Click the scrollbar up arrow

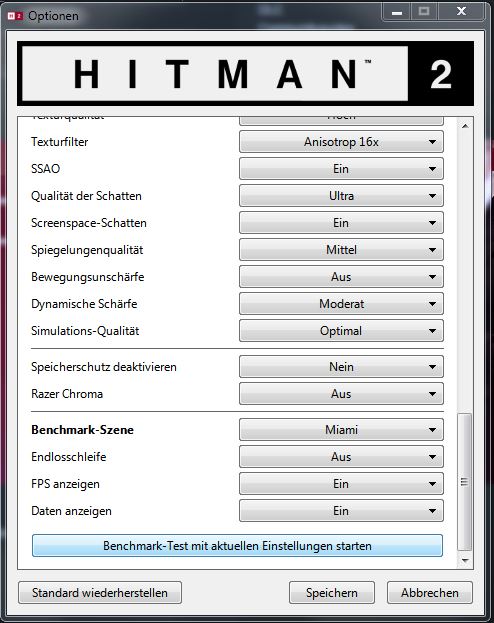pyautogui.click(x=465, y=126)
